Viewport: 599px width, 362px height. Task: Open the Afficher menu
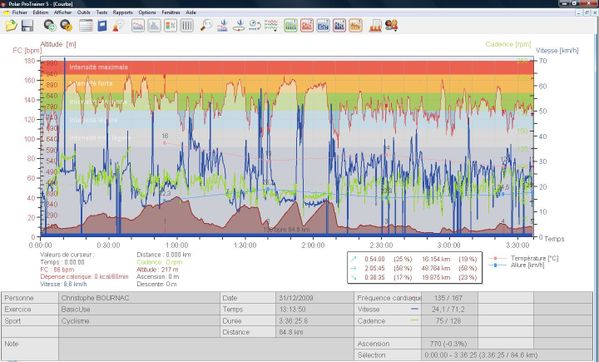click(x=63, y=12)
